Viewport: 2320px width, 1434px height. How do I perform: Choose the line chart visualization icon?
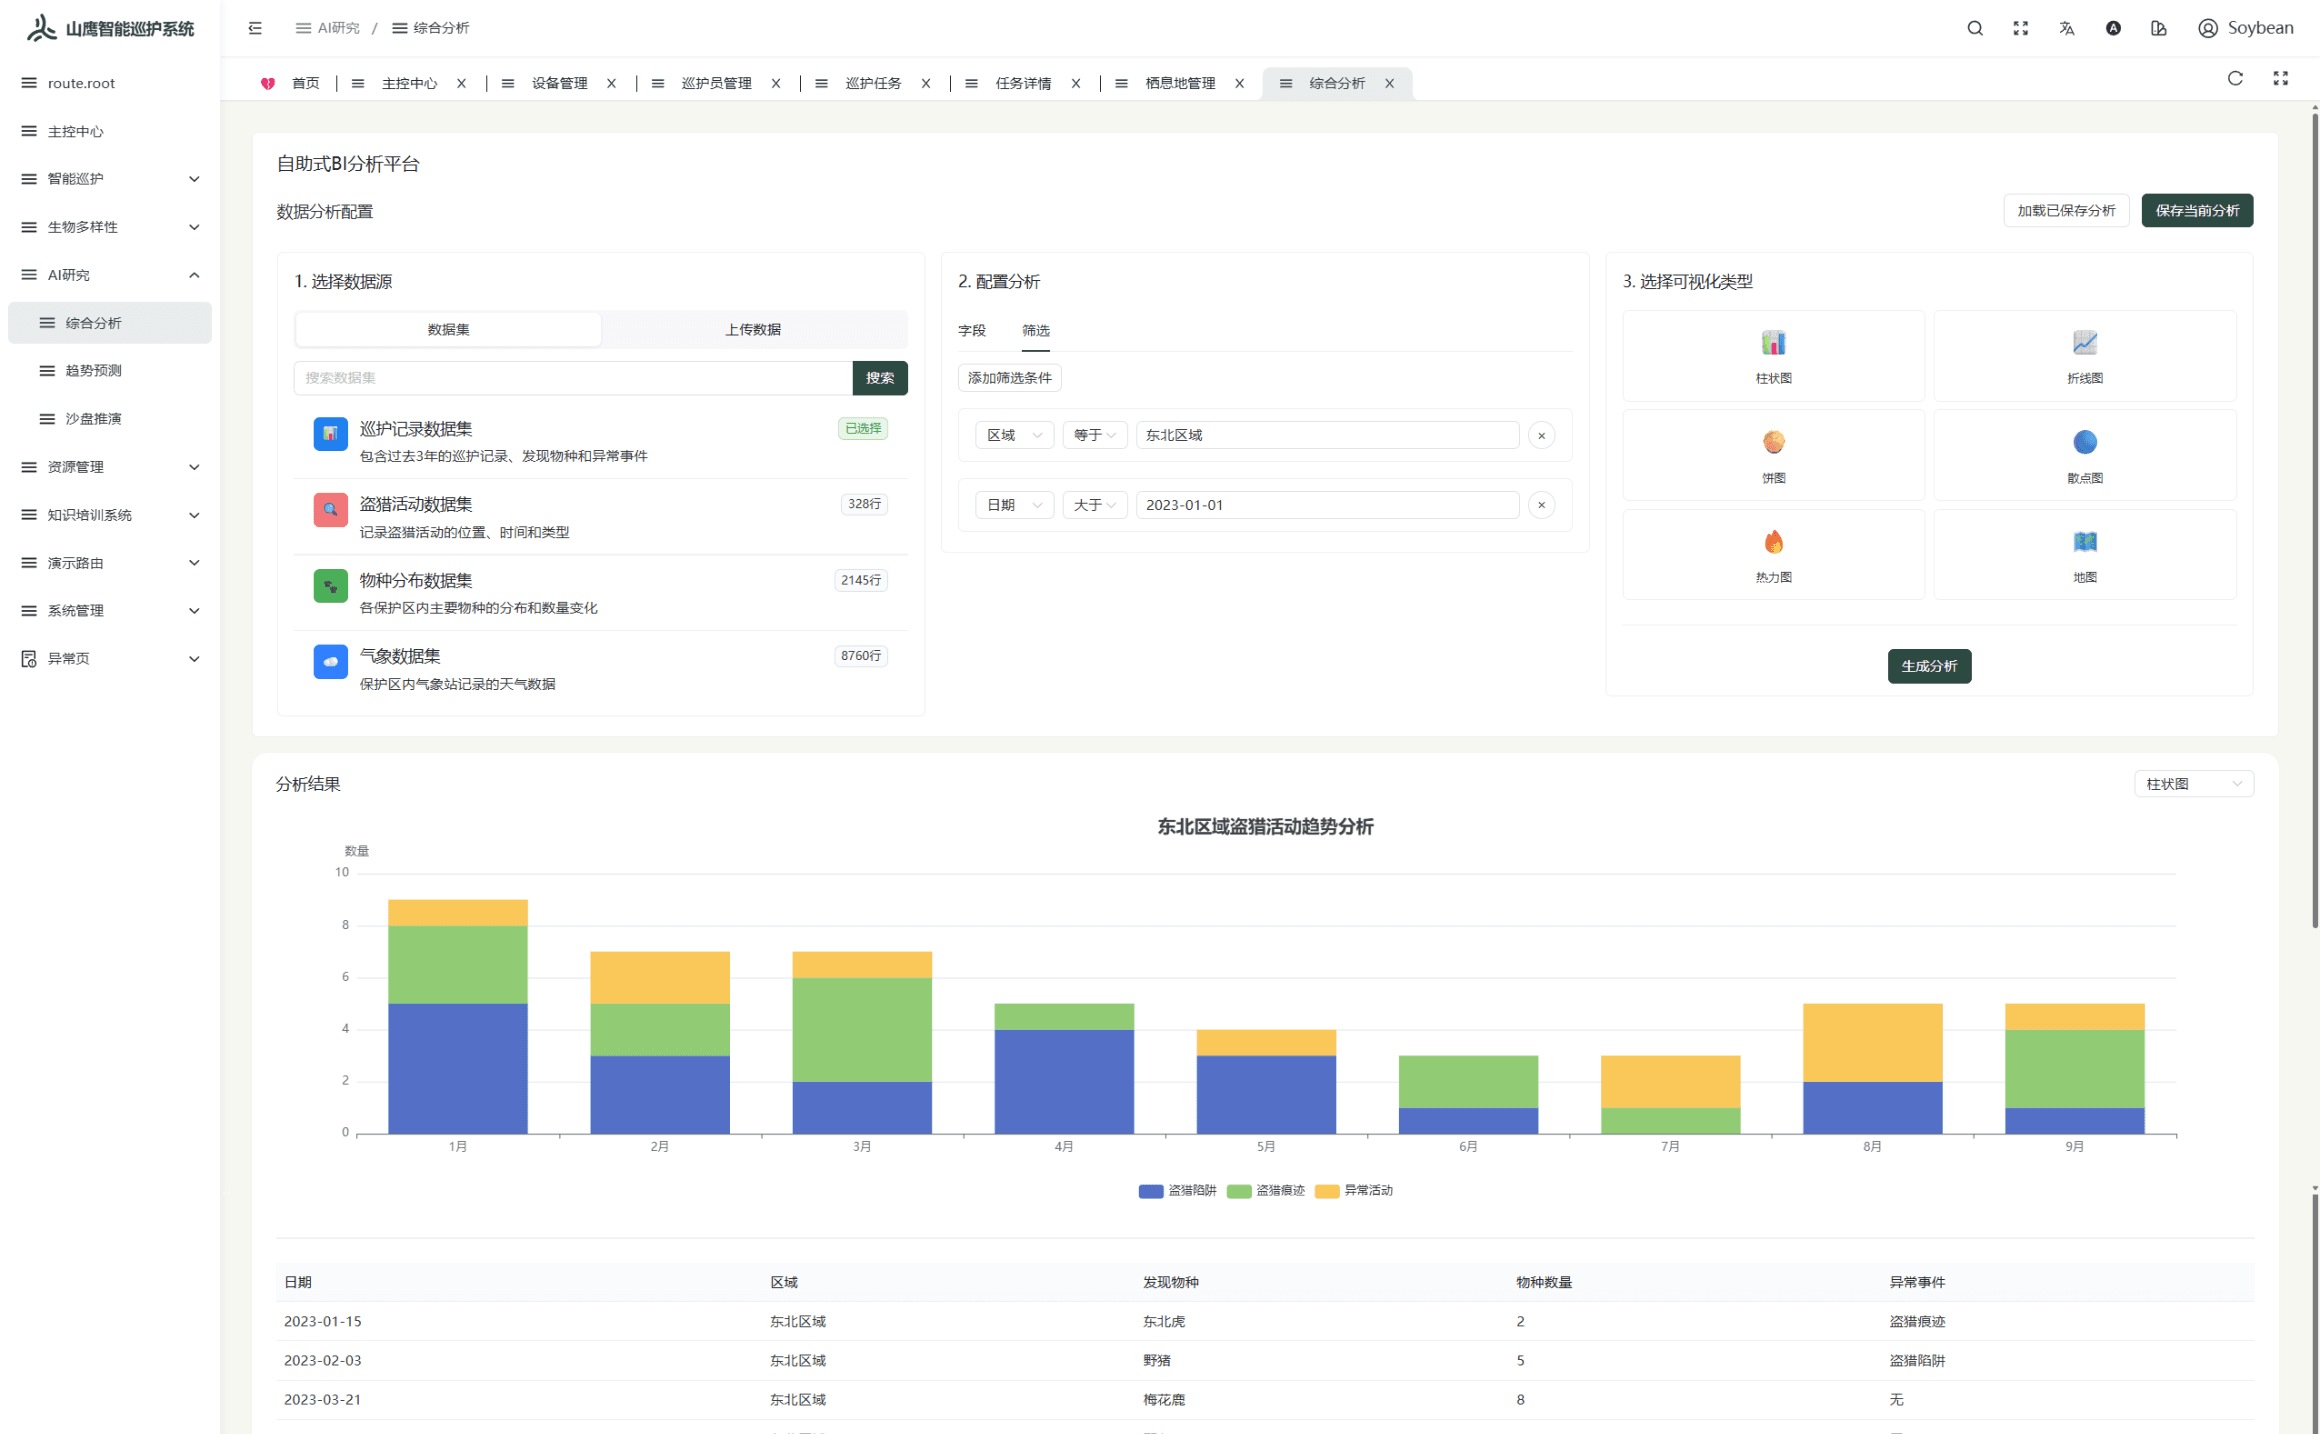coord(2084,344)
